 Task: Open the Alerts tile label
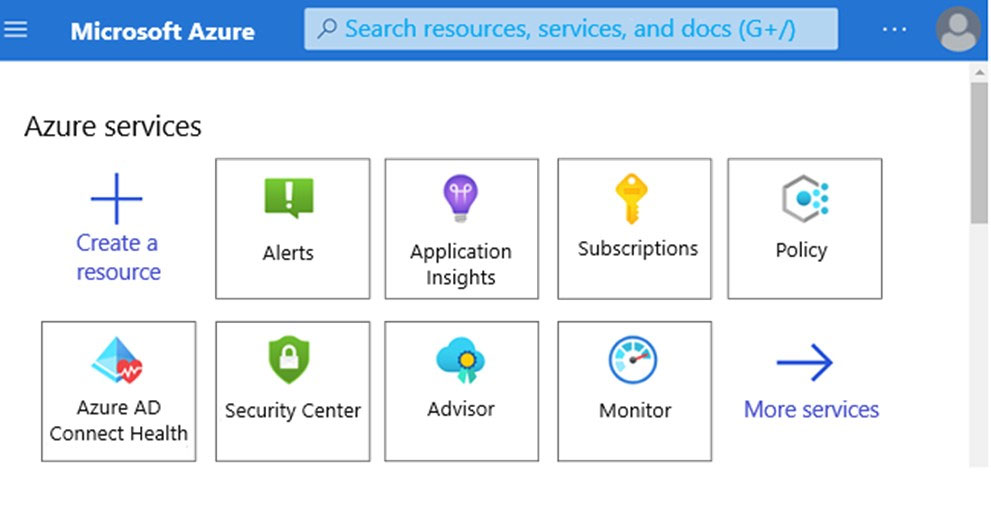[x=288, y=253]
